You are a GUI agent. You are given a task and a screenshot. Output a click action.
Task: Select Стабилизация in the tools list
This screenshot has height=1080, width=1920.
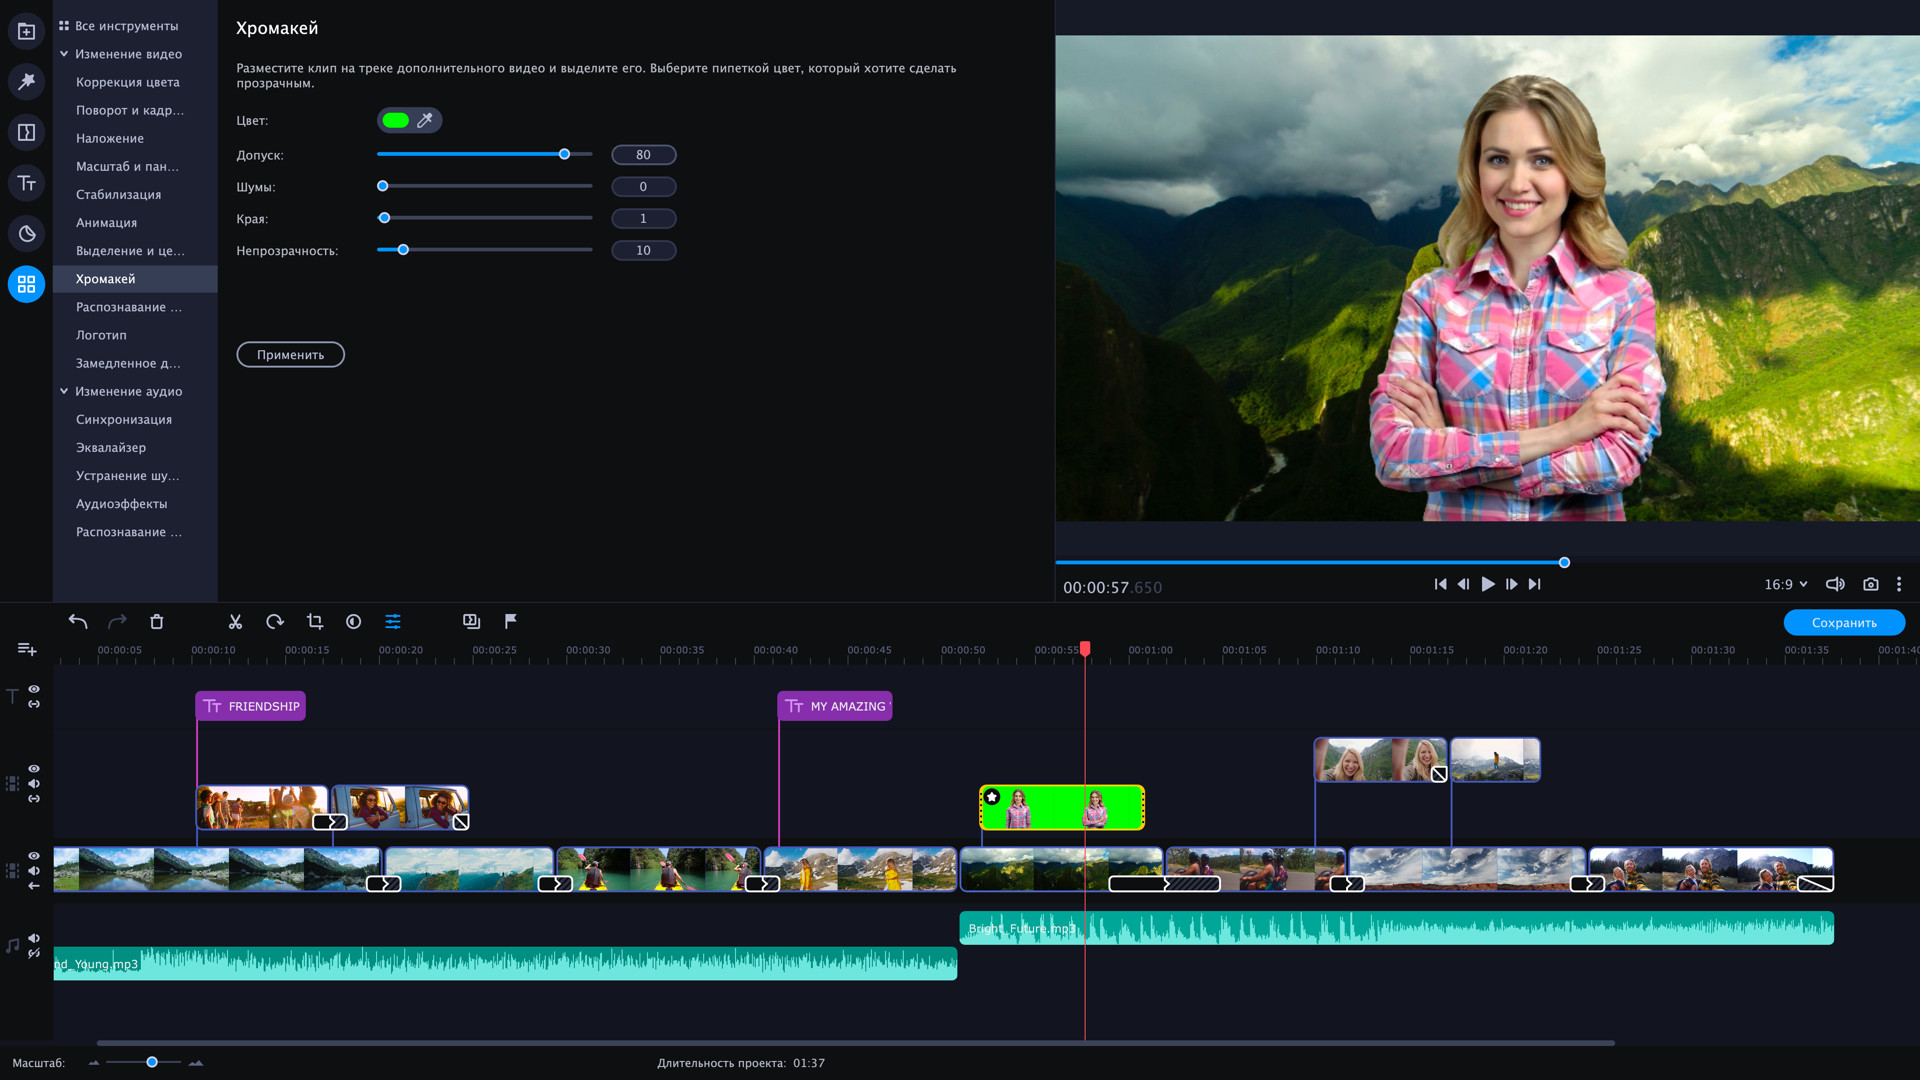pyautogui.click(x=118, y=195)
